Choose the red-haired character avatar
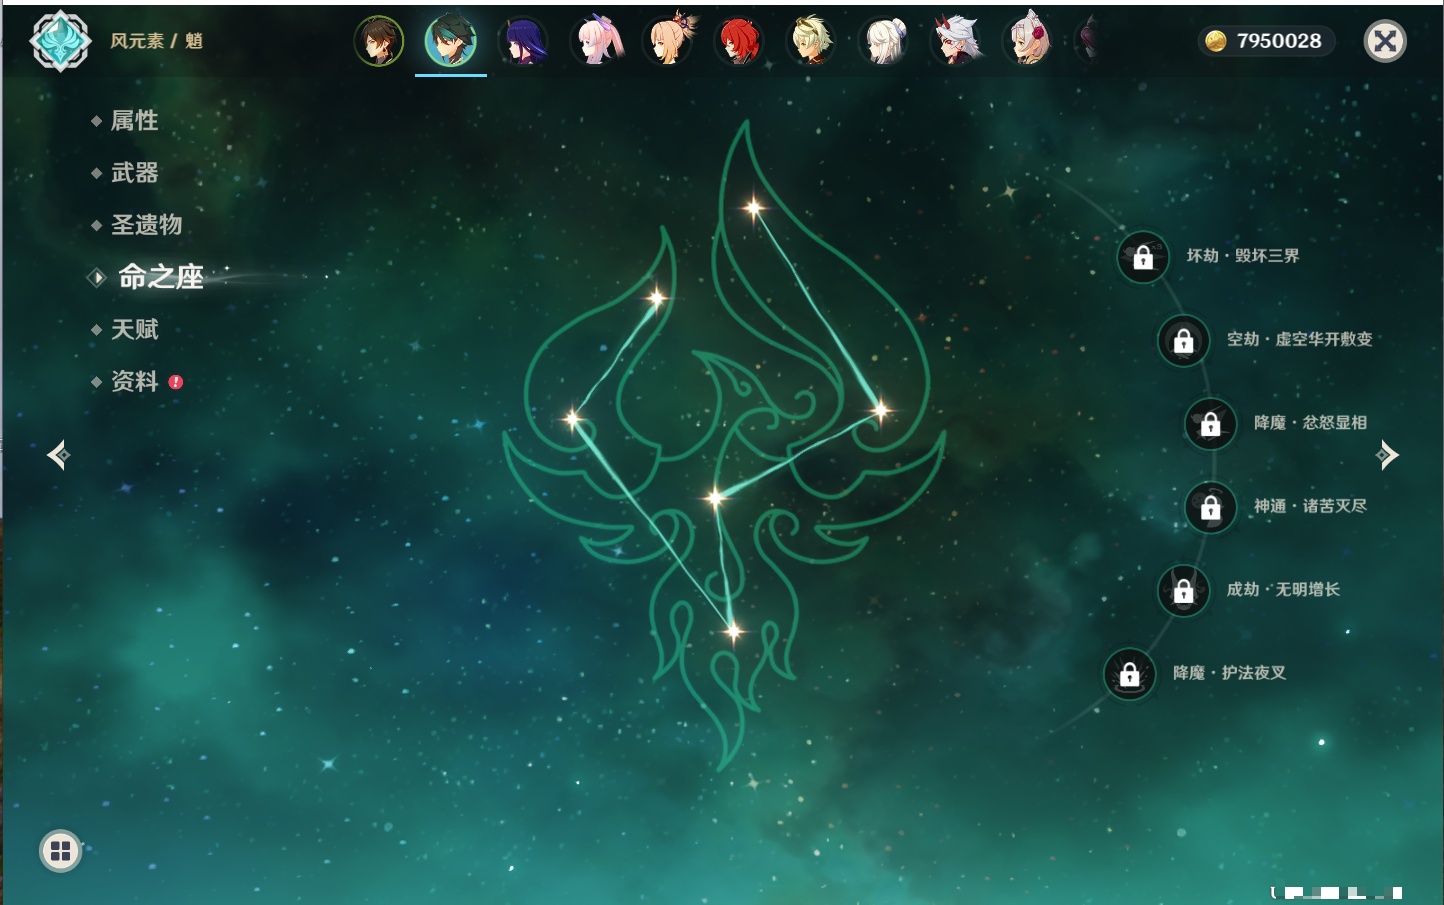Screen dimensions: 1444x905 (740, 41)
